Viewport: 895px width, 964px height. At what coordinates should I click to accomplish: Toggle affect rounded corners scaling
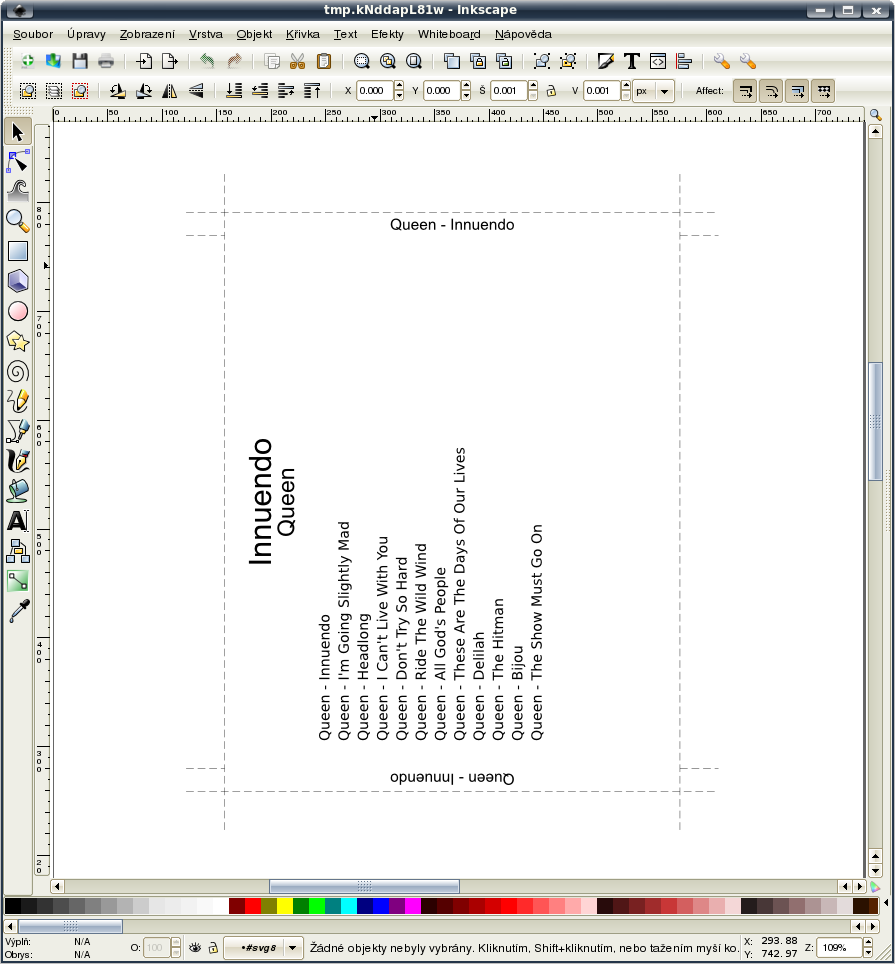point(771,91)
